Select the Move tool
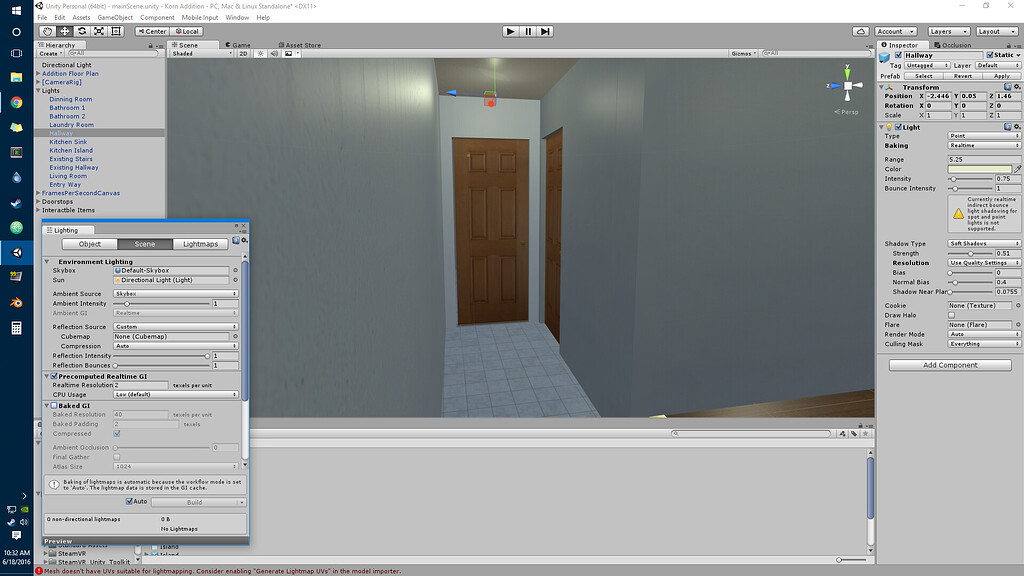This screenshot has width=1024, height=576. point(63,31)
